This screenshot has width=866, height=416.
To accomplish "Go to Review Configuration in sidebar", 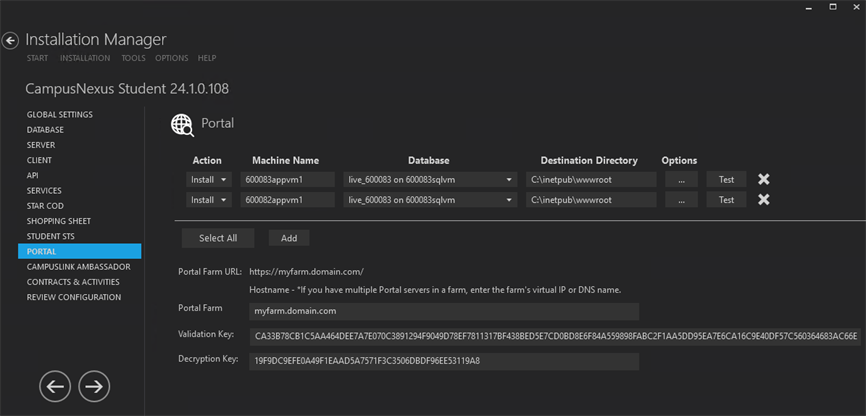I will click(x=74, y=297).
